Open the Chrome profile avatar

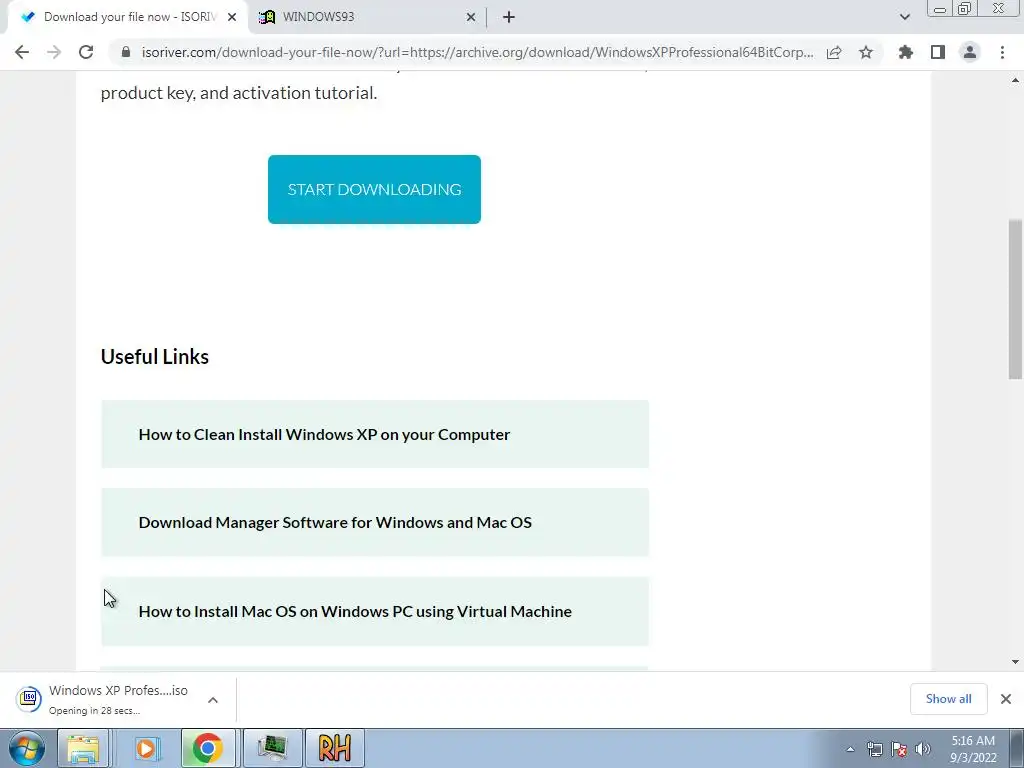point(970,52)
